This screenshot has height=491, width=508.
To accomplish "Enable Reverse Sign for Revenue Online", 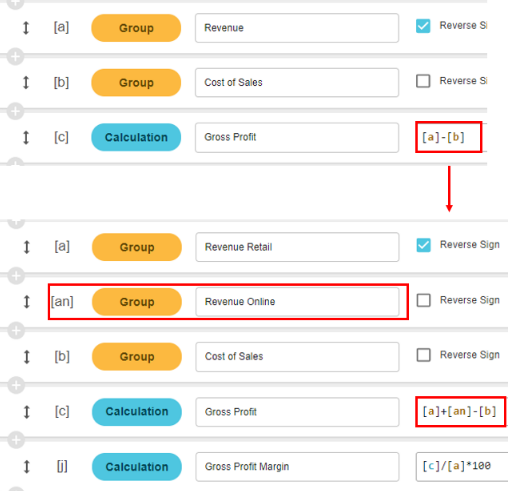I will [x=424, y=300].
